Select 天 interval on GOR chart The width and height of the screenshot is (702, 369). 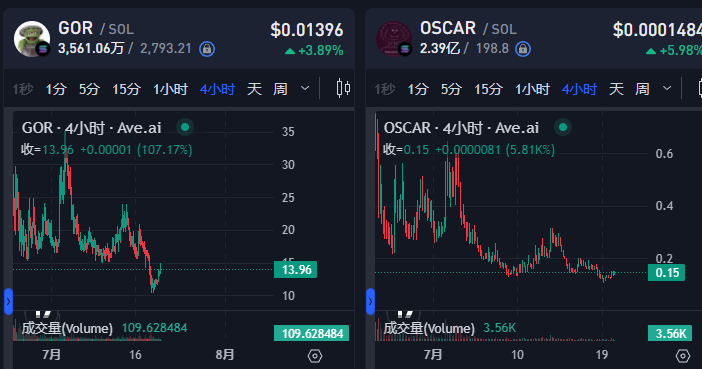pos(254,89)
